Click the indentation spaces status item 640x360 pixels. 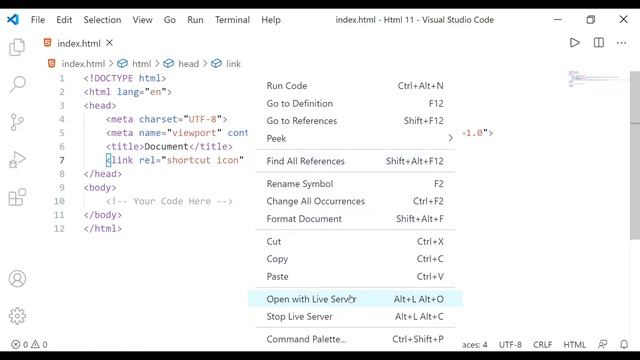pos(475,344)
